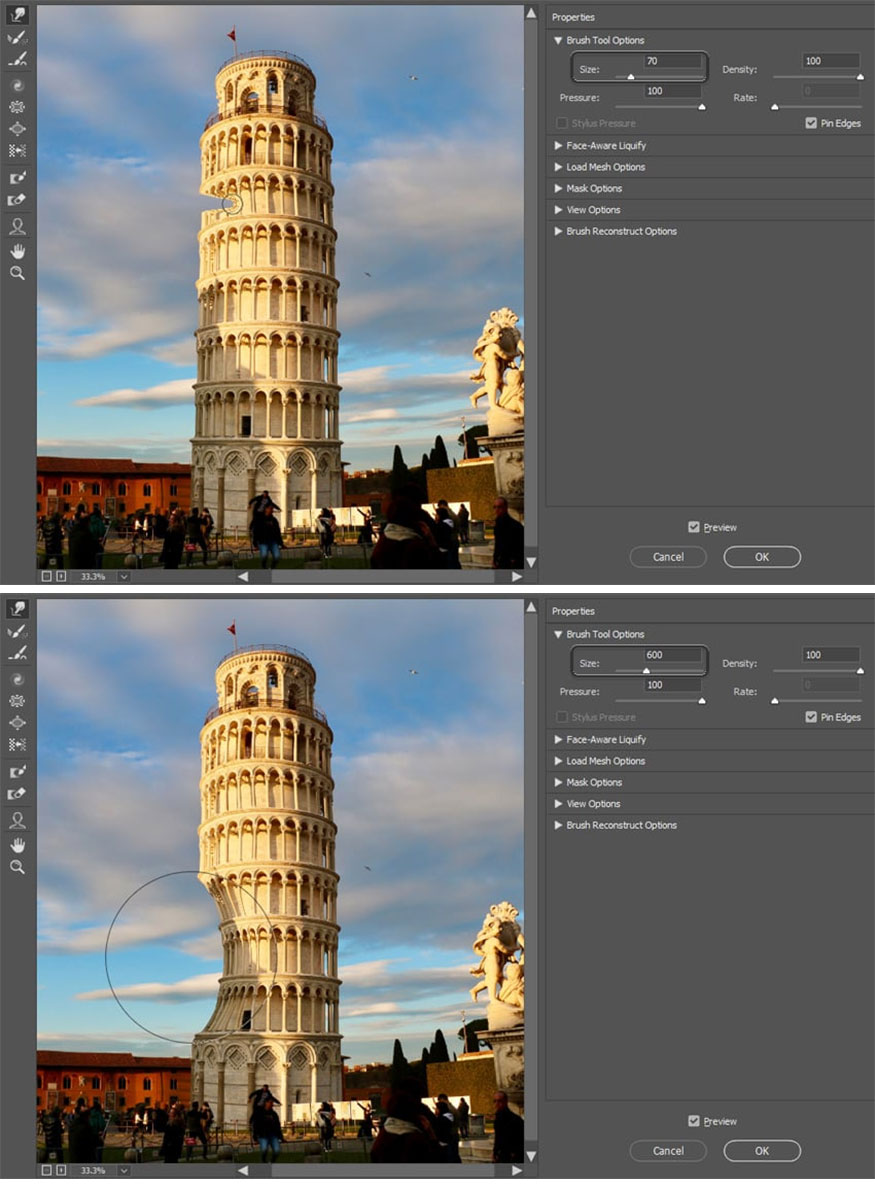
Task: Pick the Bloat tool in upper dialog
Action: tap(17, 129)
